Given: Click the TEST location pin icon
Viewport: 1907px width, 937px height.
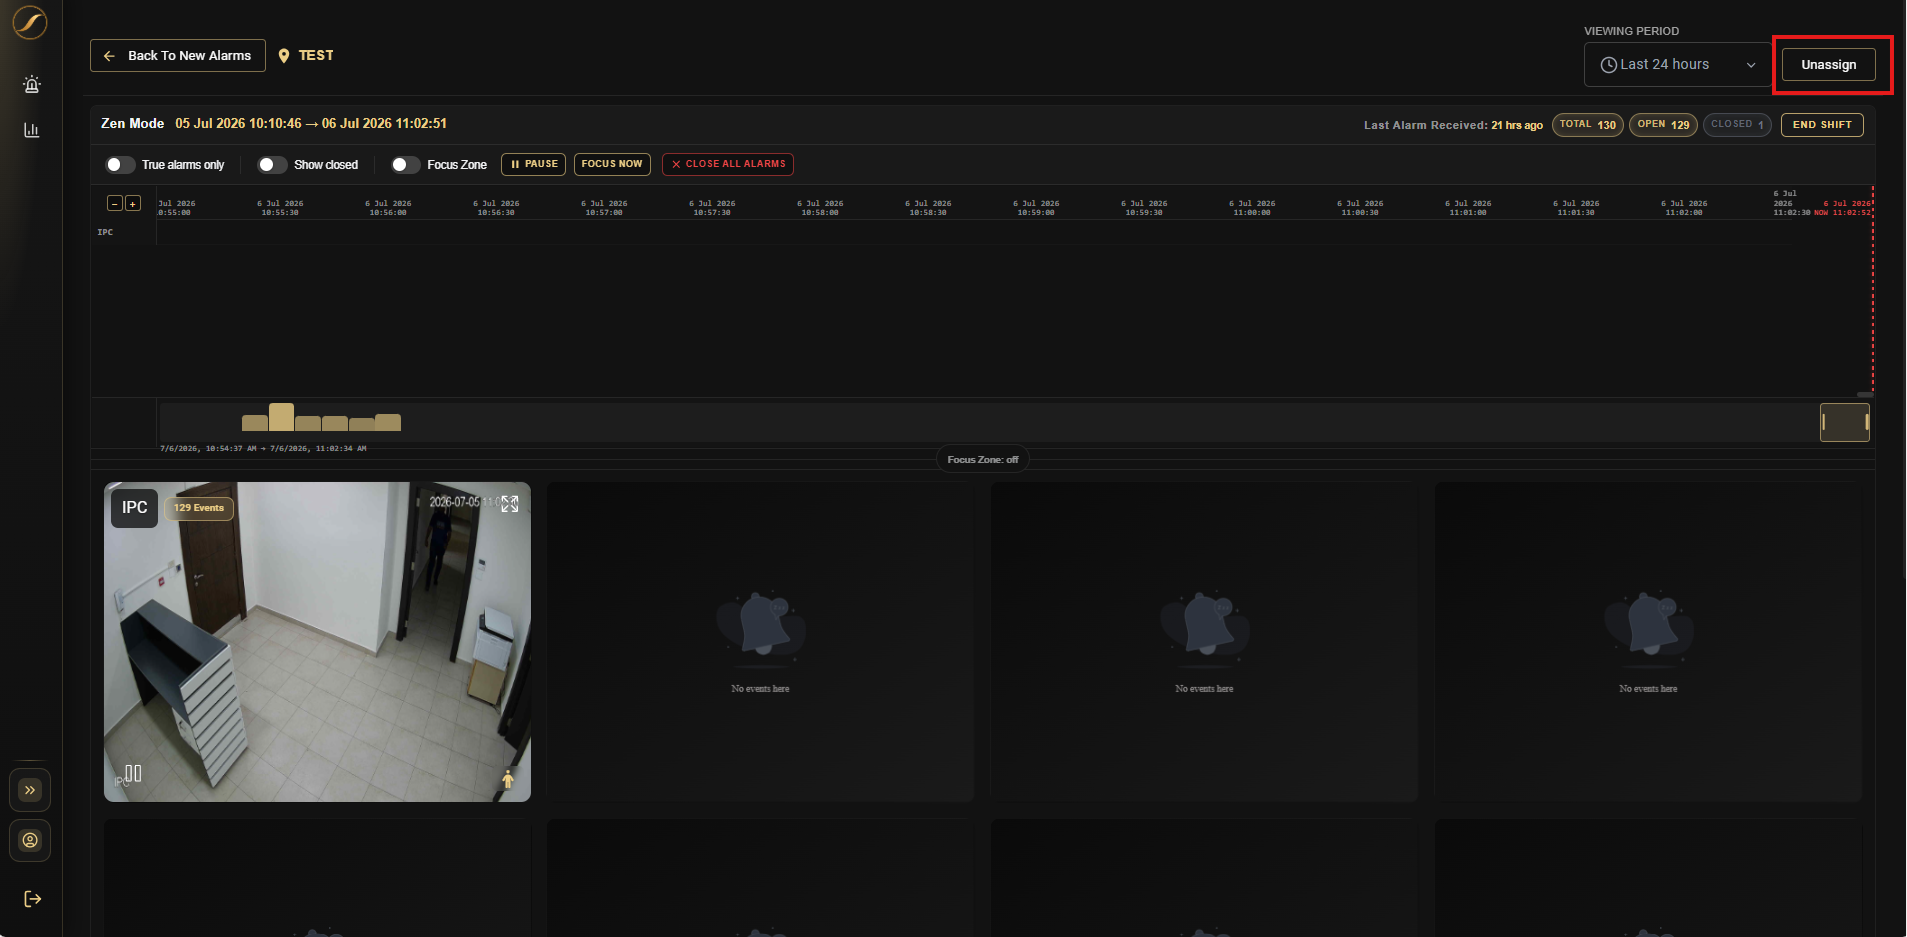Looking at the screenshot, I should [x=284, y=56].
